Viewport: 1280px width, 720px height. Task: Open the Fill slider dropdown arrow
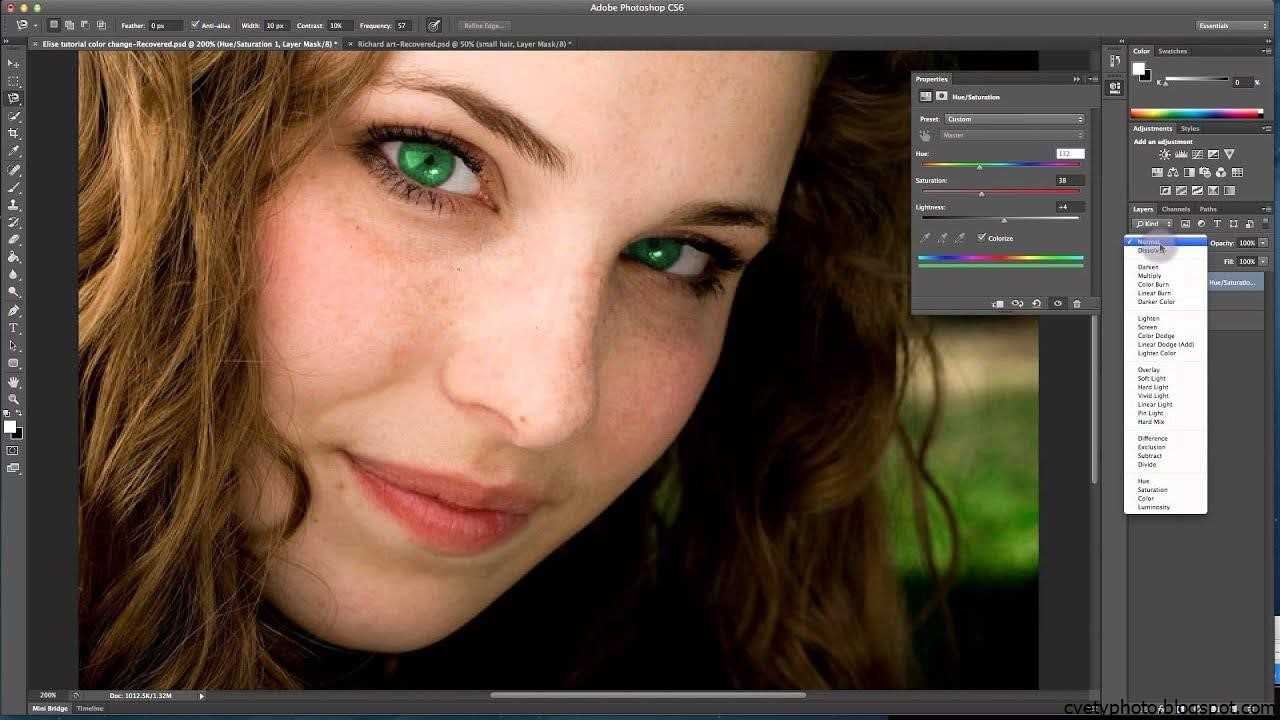coord(1264,262)
